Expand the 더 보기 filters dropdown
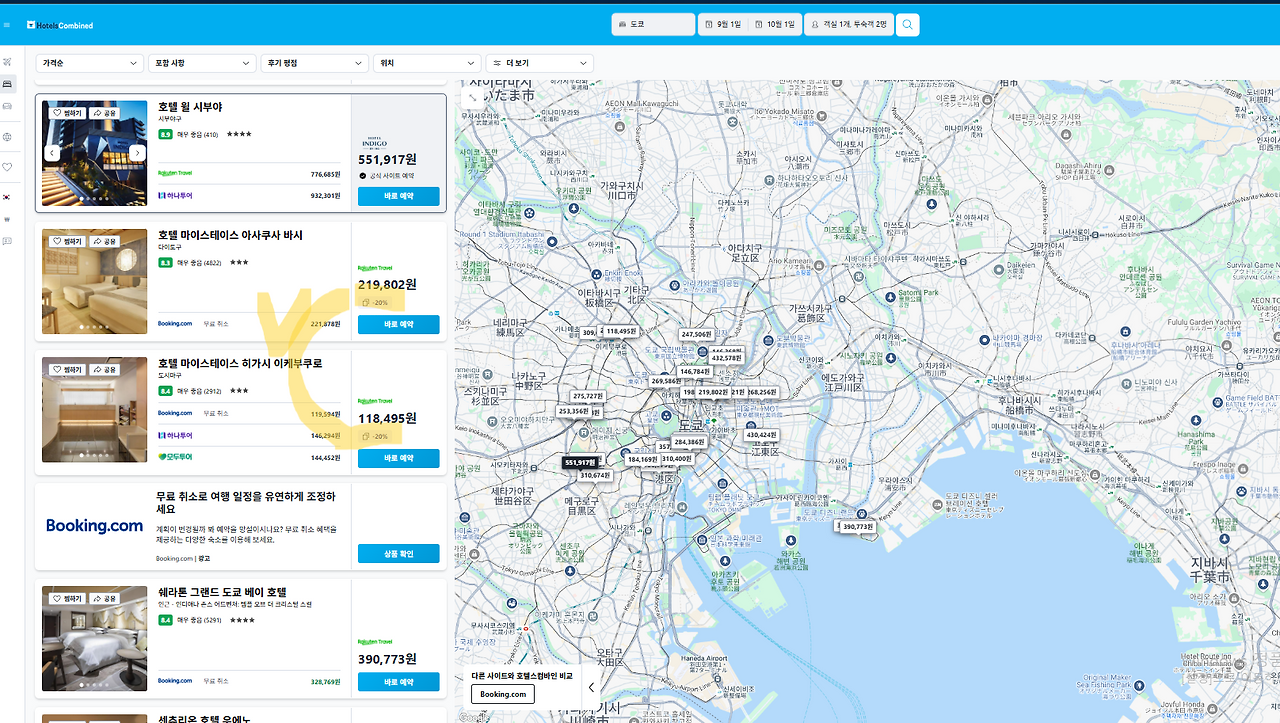 pos(540,63)
